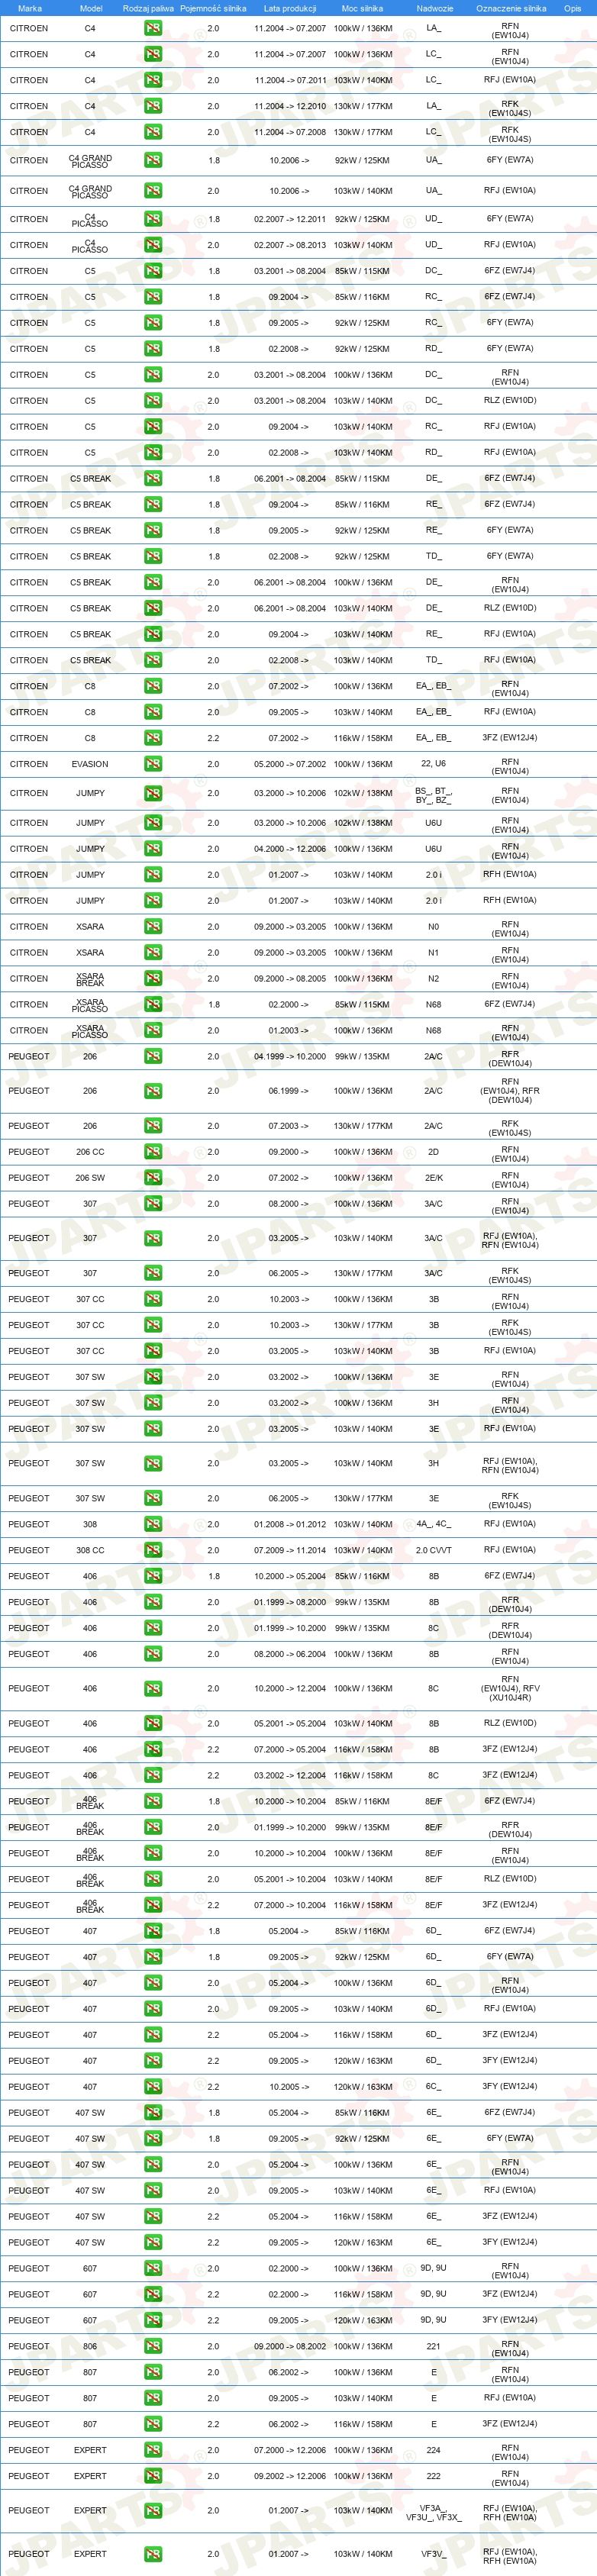597x2576 pixels.
Task: Click the 'EVASION' model cell
Action: (90, 764)
